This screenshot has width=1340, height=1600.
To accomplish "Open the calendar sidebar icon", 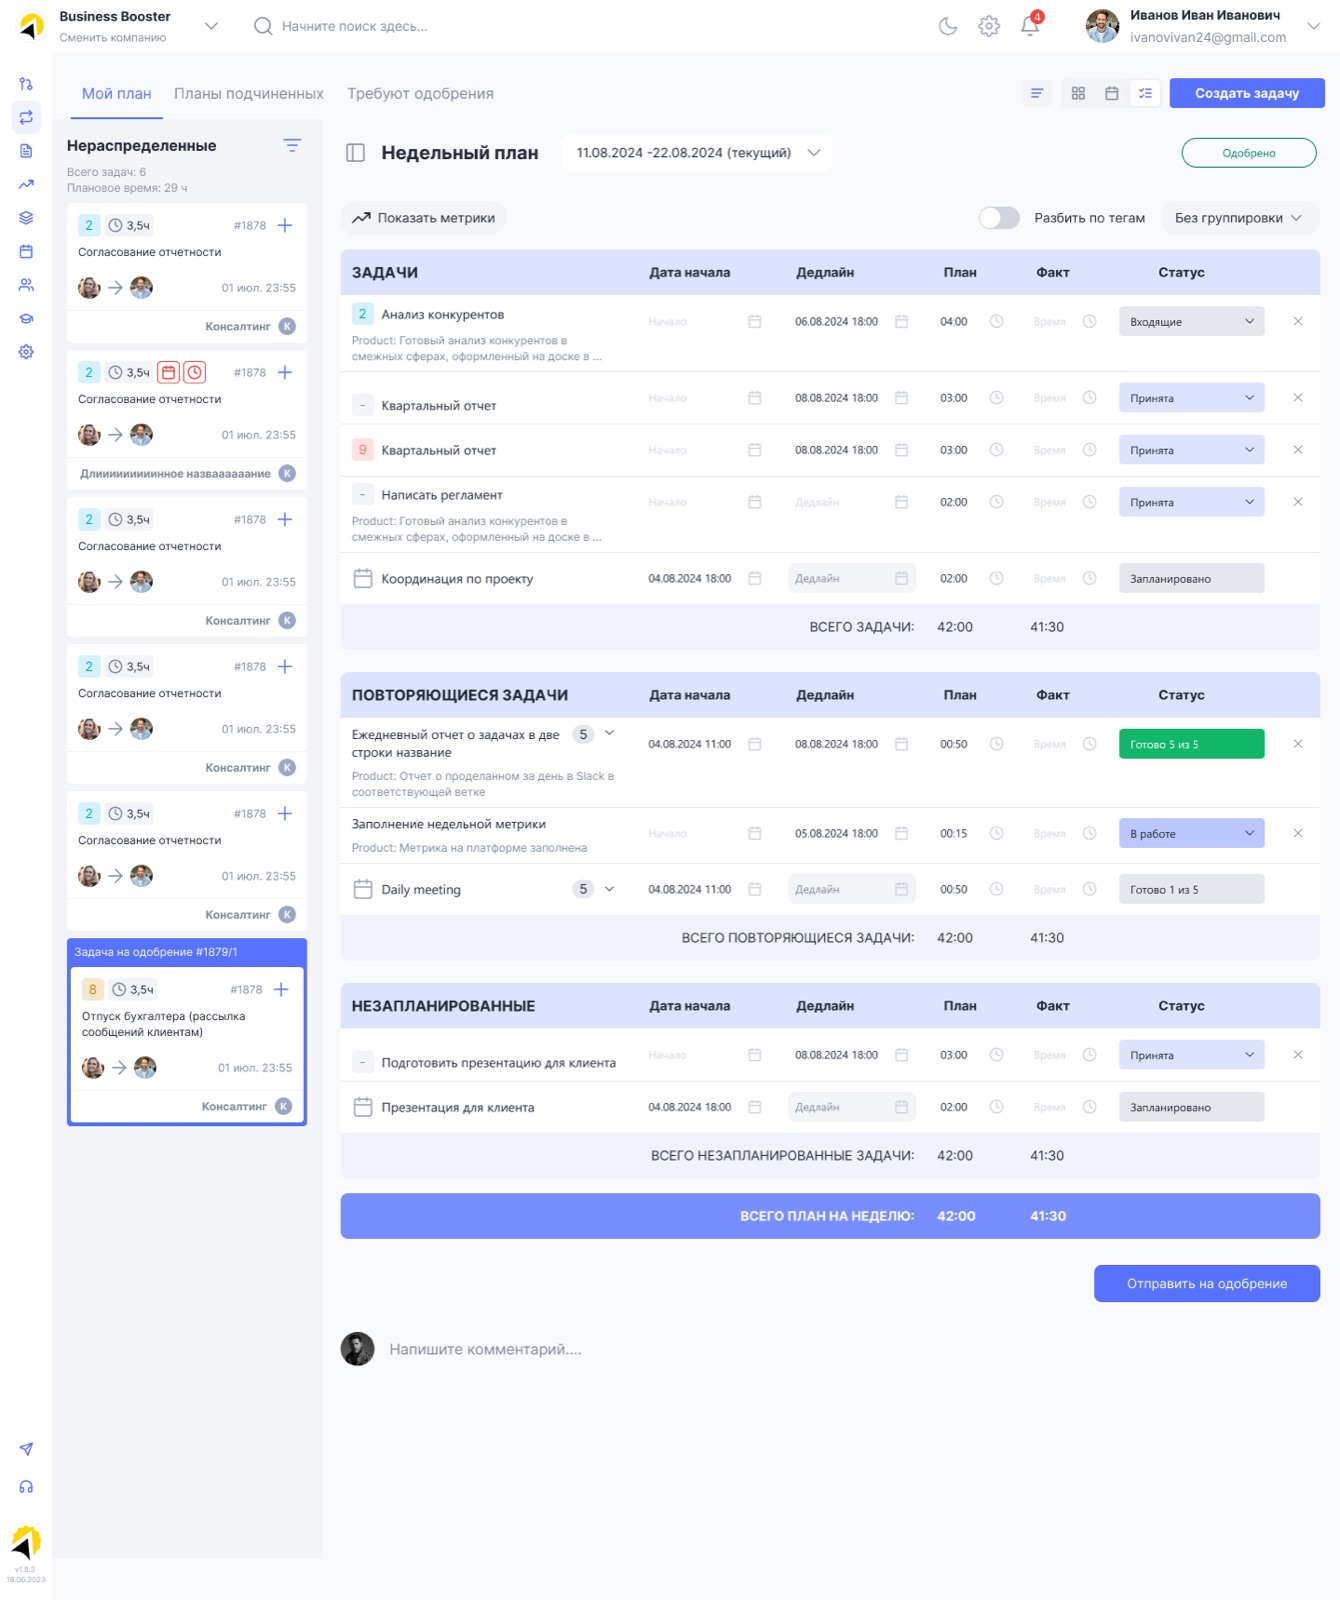I will point(26,251).
